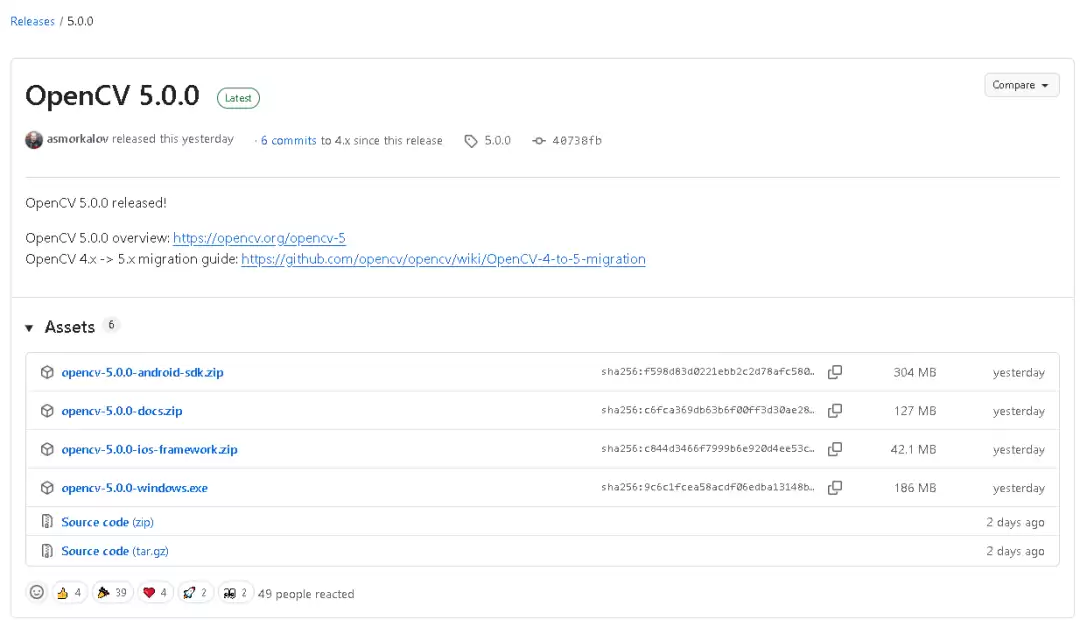The height and width of the screenshot is (620, 1080).
Task: Click package icon for docs.zip
Action: (47, 411)
